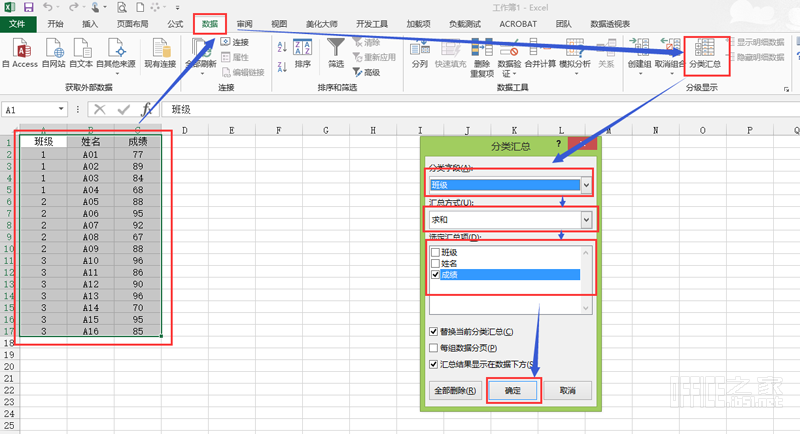The width and height of the screenshot is (800, 434).
Task: Click the insert function fx icon
Action: tap(147, 109)
